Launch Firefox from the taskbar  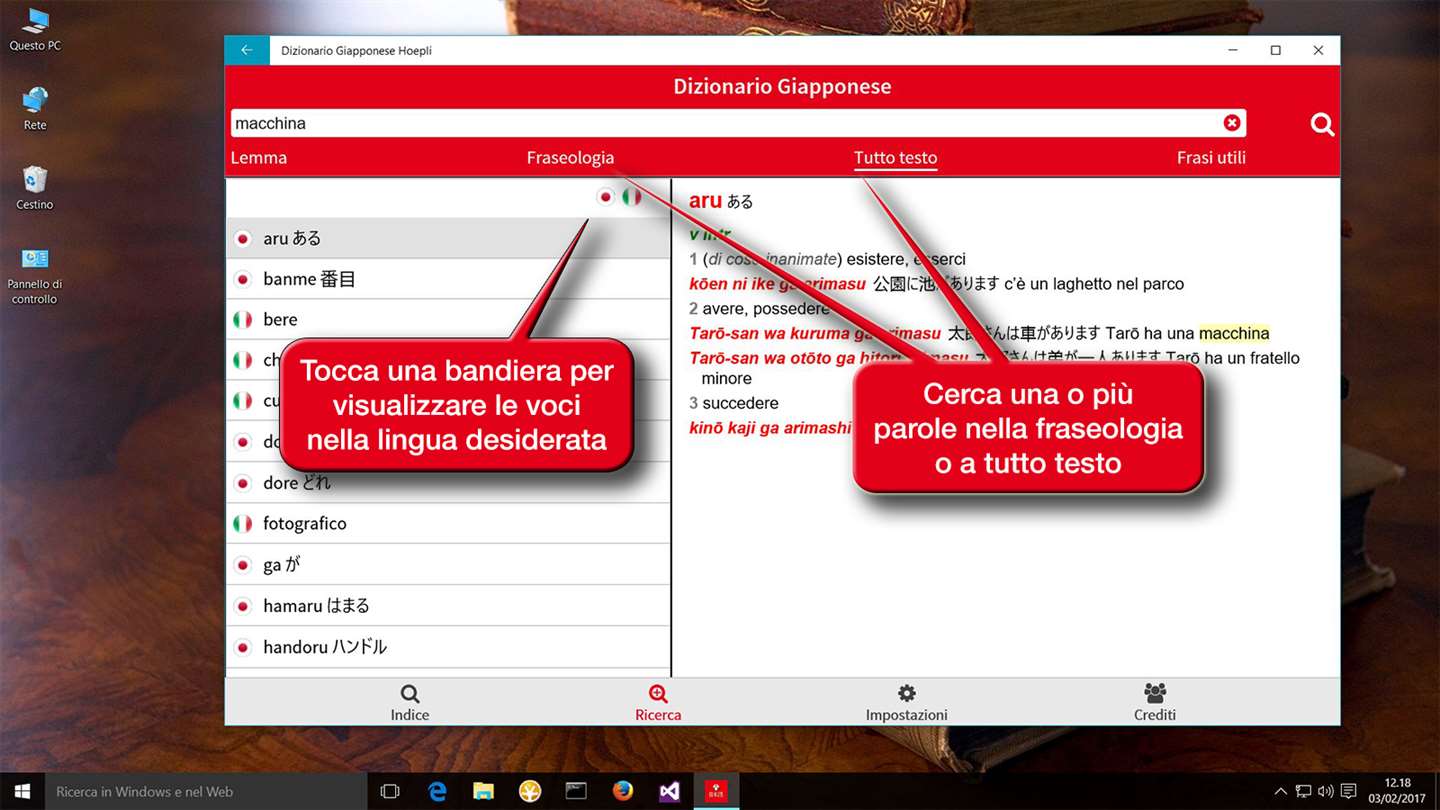click(623, 791)
